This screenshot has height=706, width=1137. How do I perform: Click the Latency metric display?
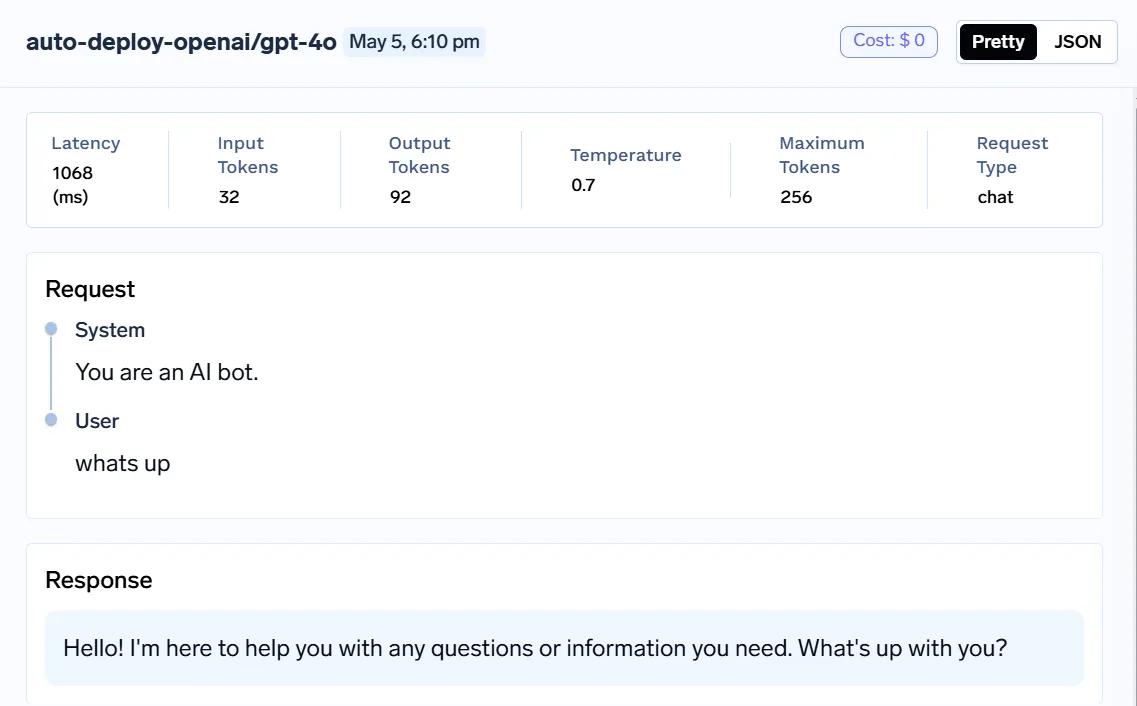[x=85, y=172]
